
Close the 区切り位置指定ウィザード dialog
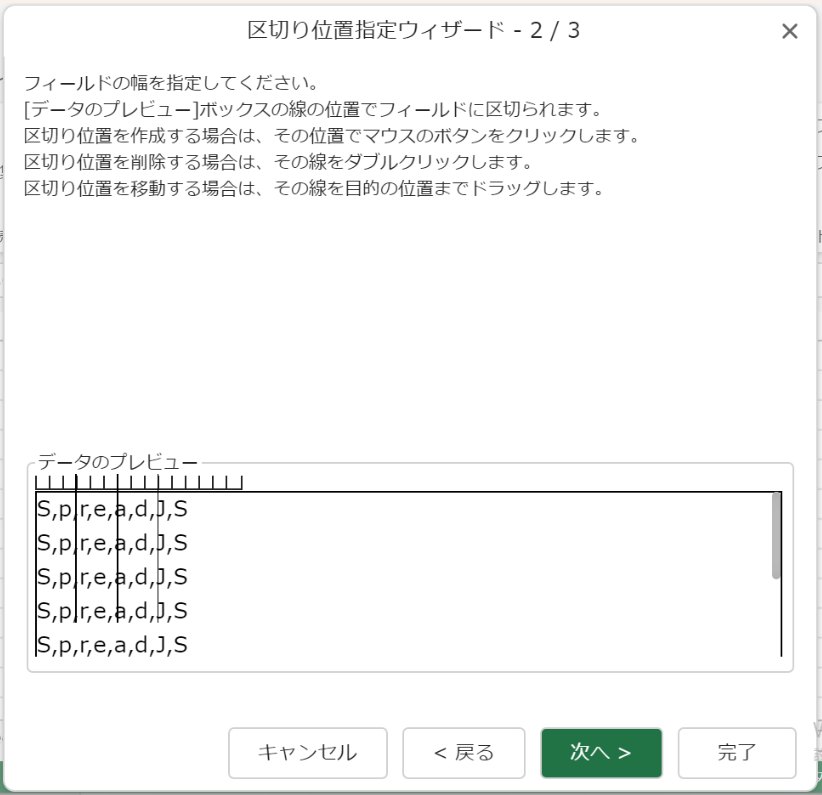[x=789, y=31]
